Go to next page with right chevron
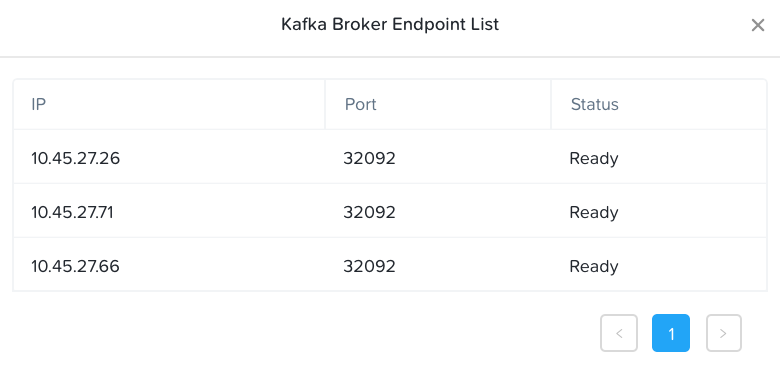 coord(724,333)
